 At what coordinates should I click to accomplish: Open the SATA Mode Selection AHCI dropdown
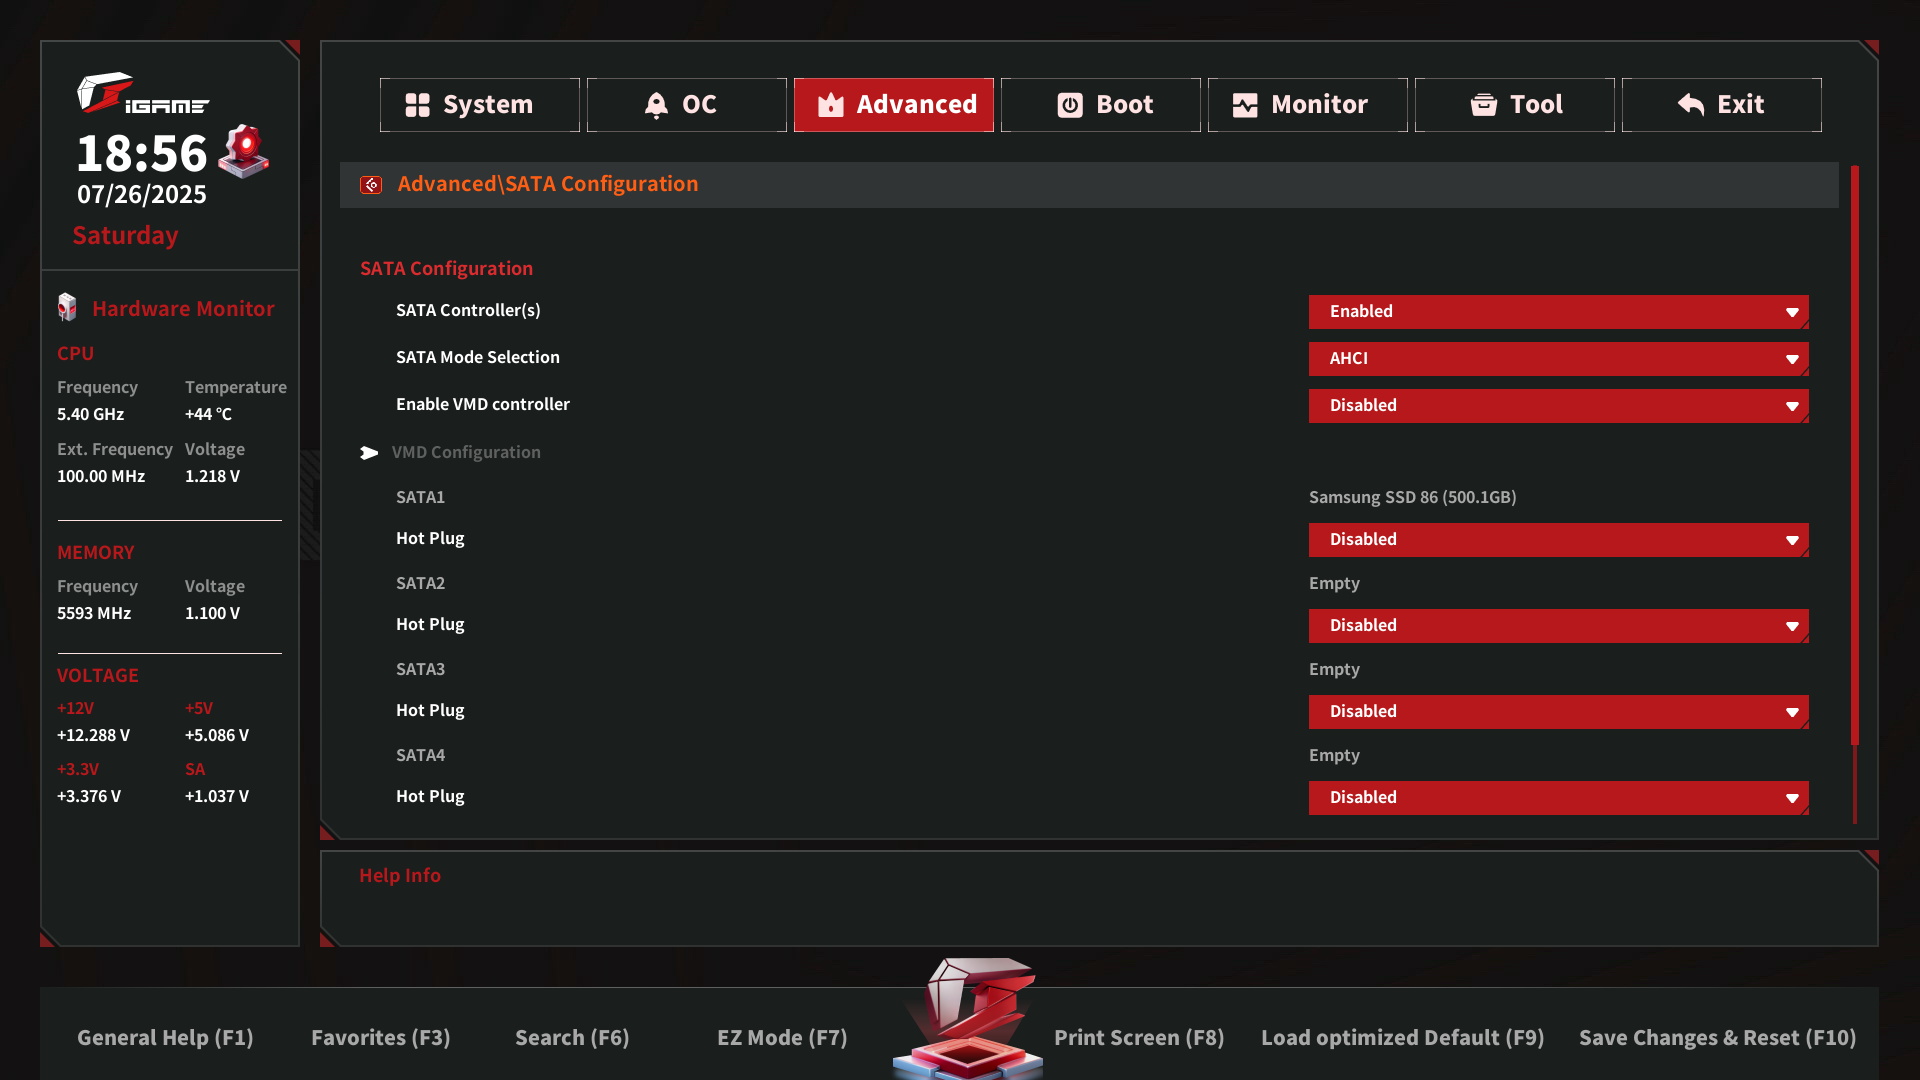click(x=1558, y=359)
